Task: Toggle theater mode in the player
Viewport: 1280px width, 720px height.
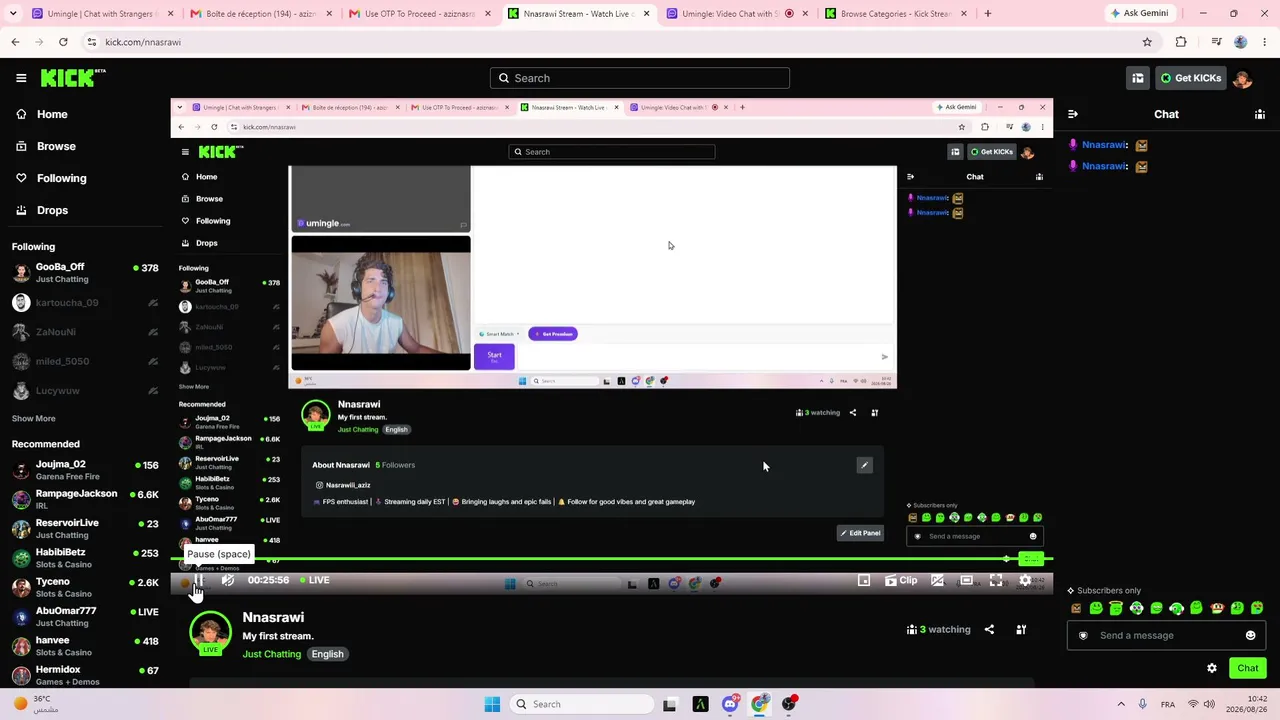Action: [966, 580]
